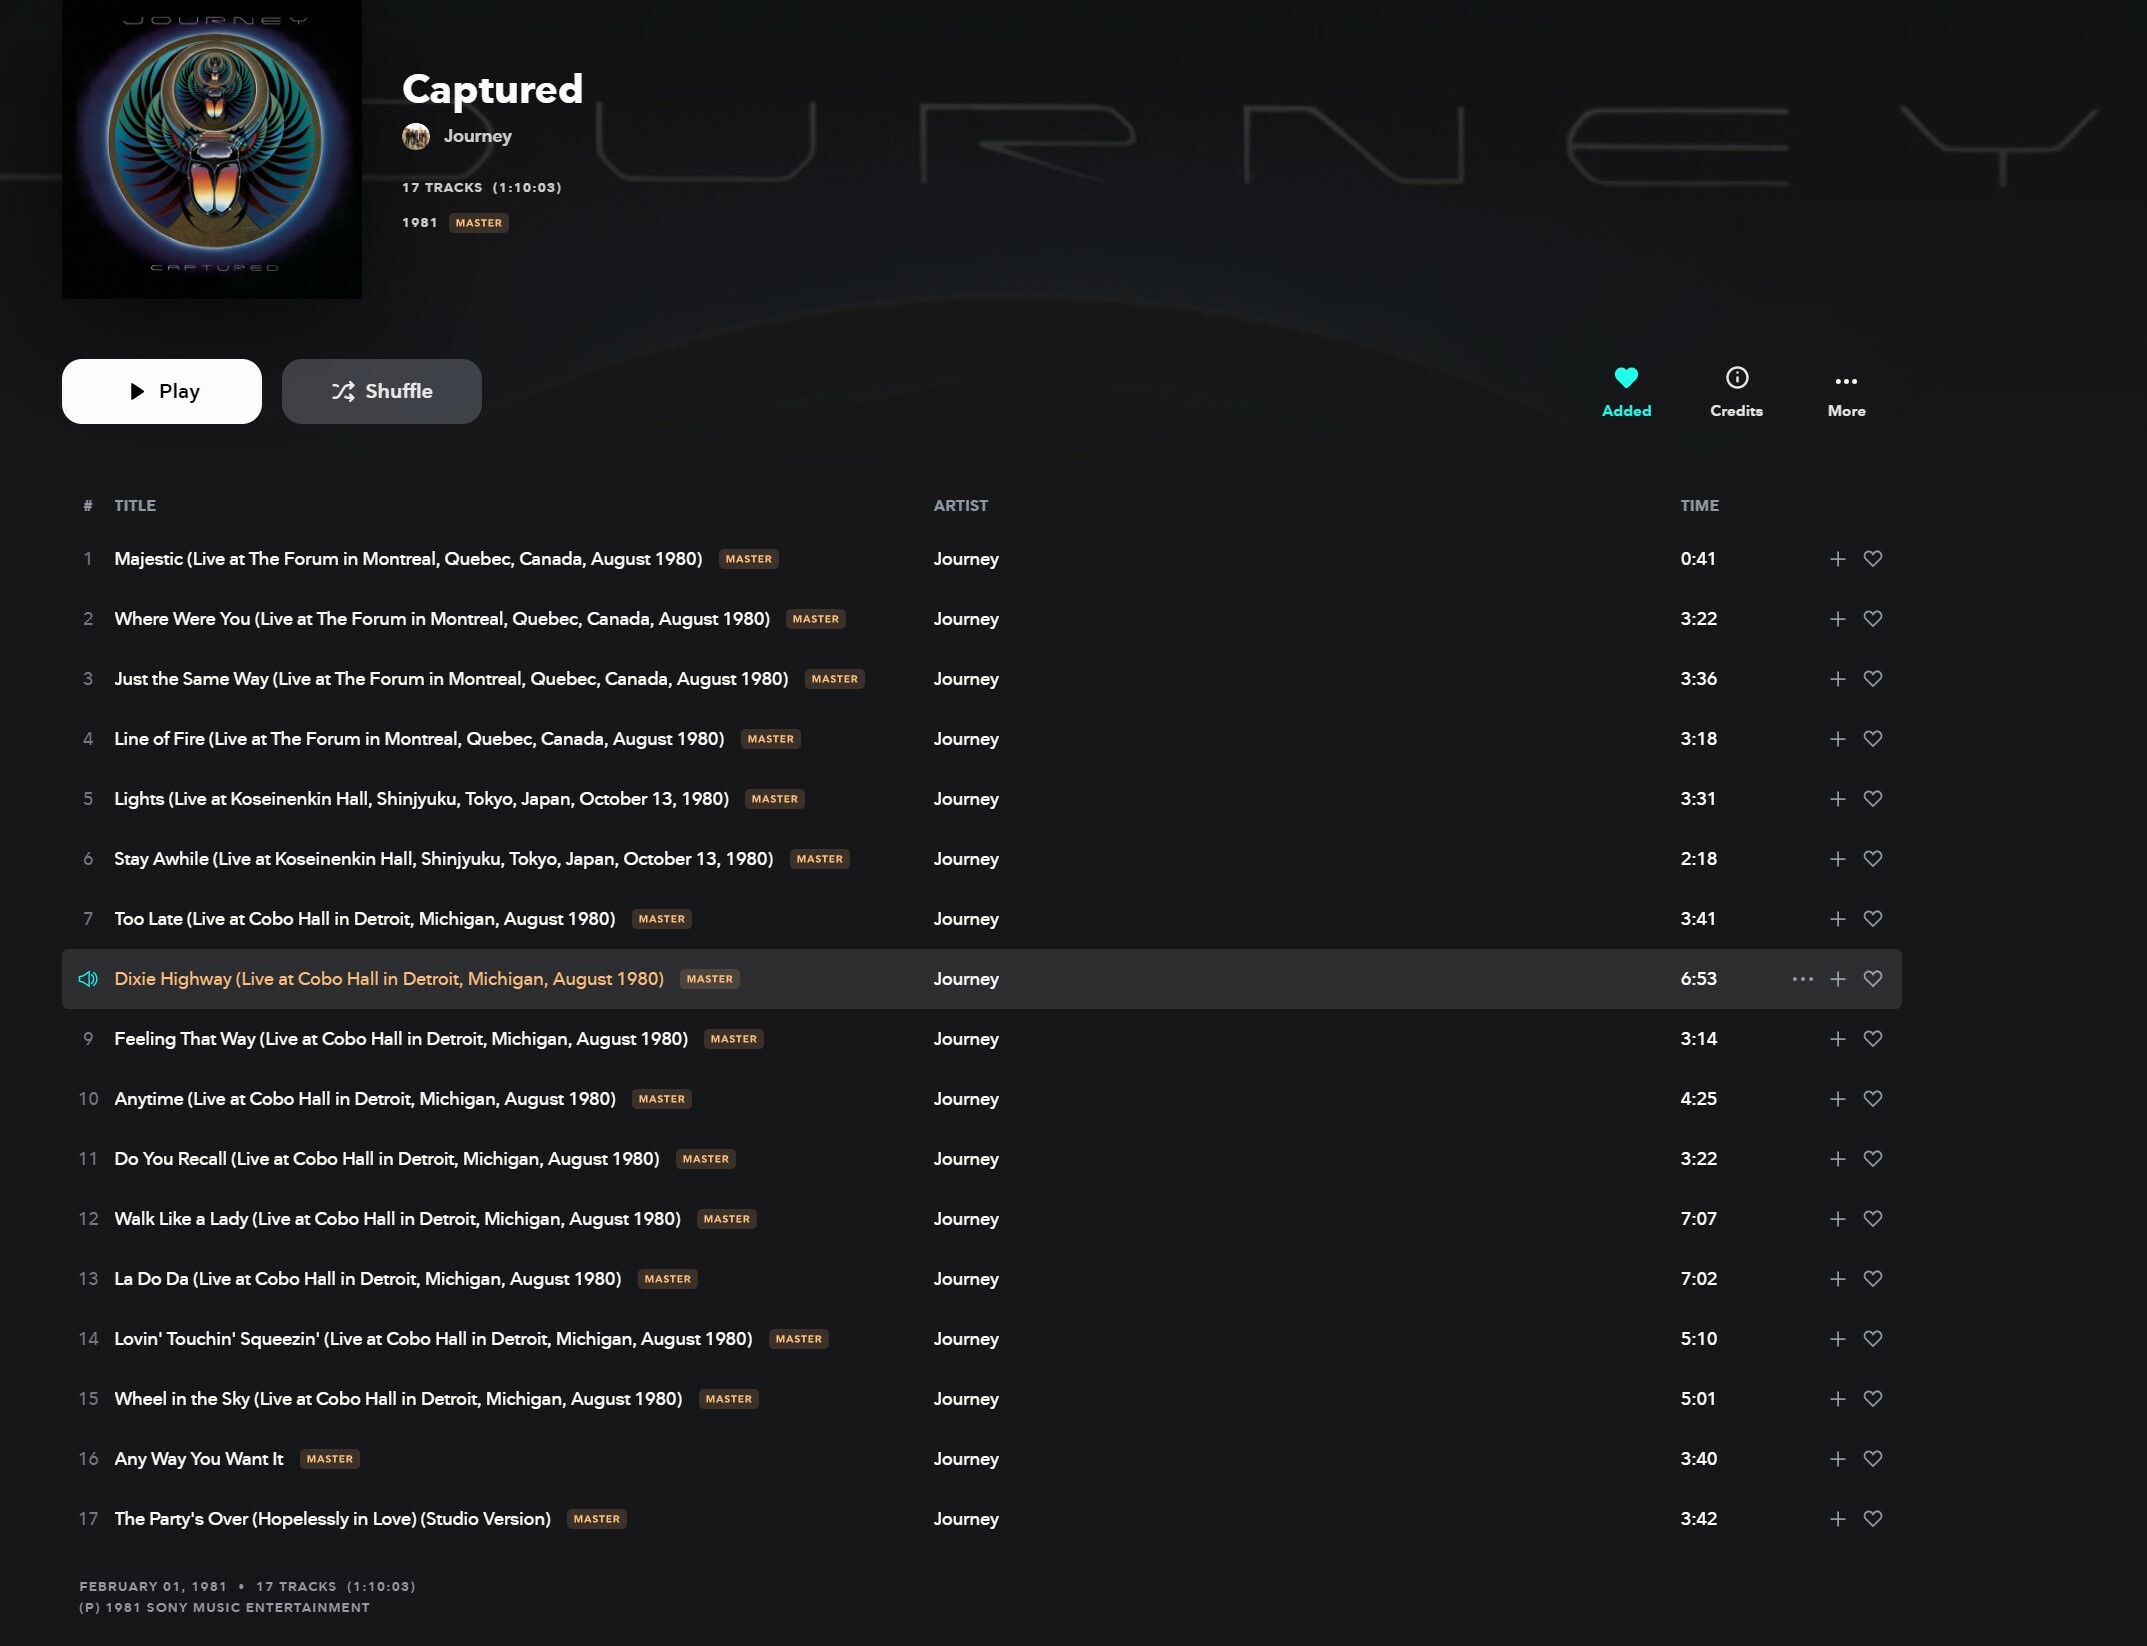Add Wheel in the Sky to playlist
Image resolution: width=2147 pixels, height=1646 pixels.
[1837, 1399]
